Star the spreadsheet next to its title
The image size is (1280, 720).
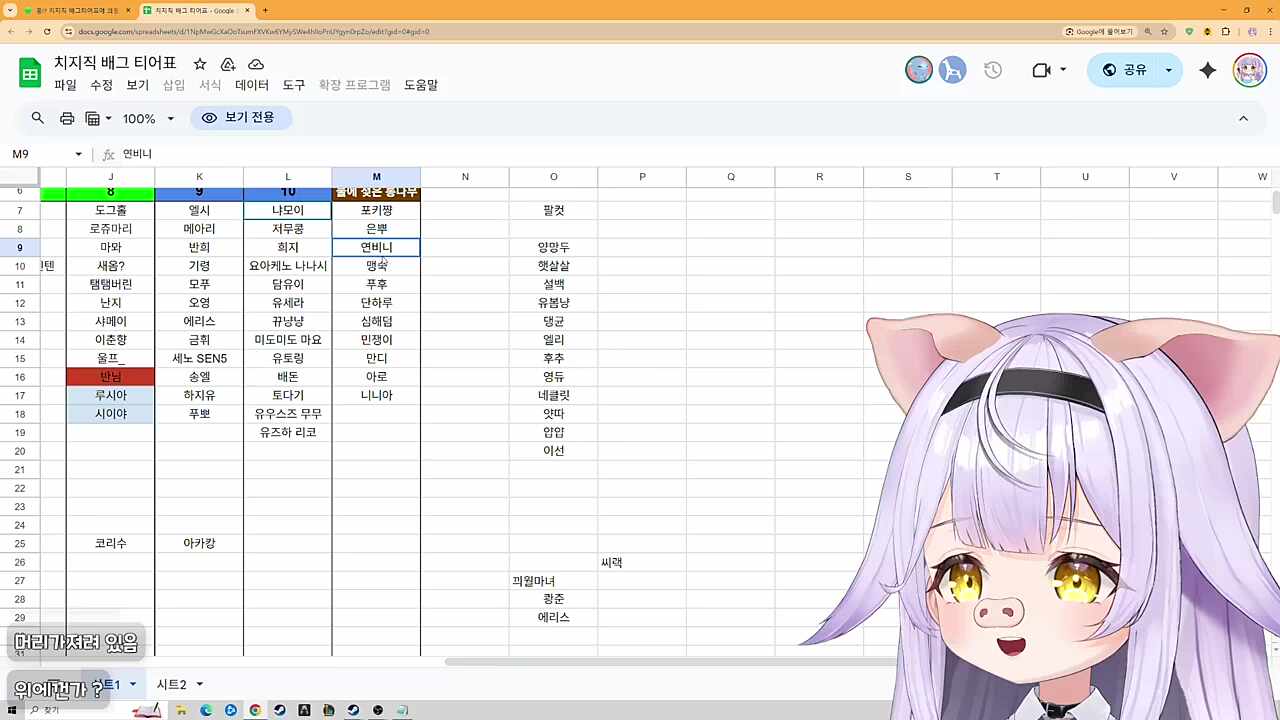(x=199, y=63)
